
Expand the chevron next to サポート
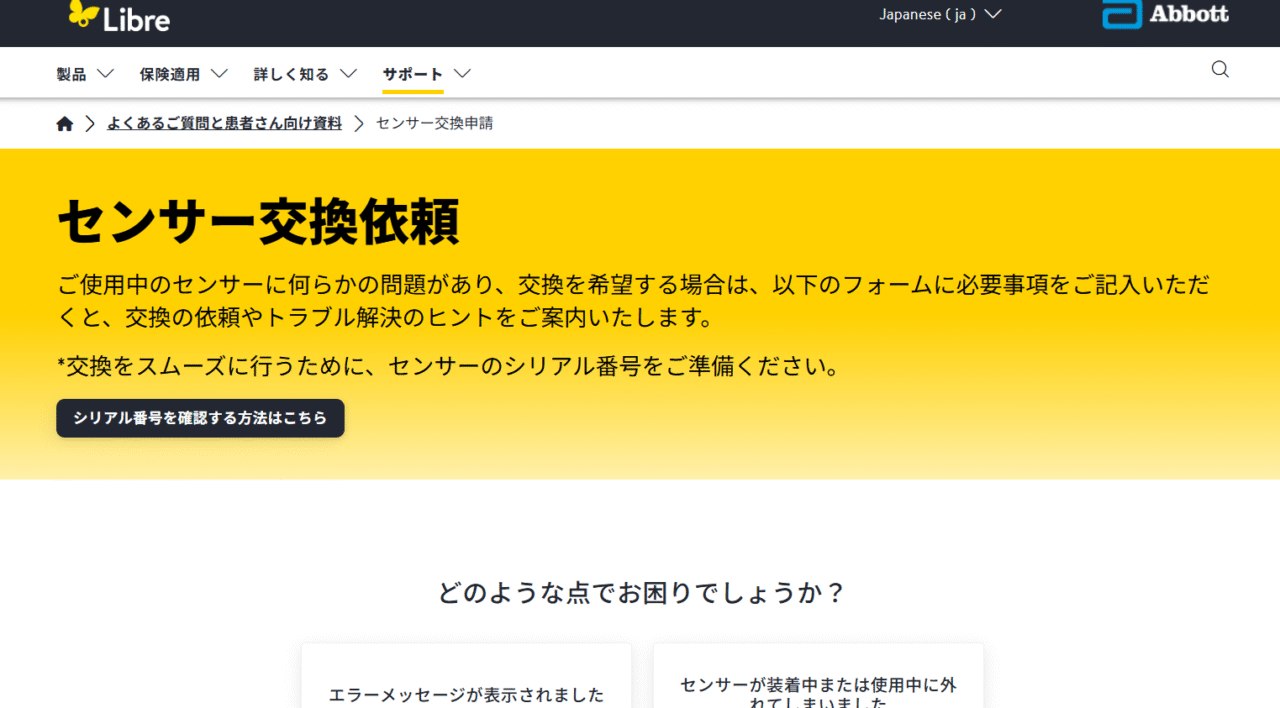462,74
